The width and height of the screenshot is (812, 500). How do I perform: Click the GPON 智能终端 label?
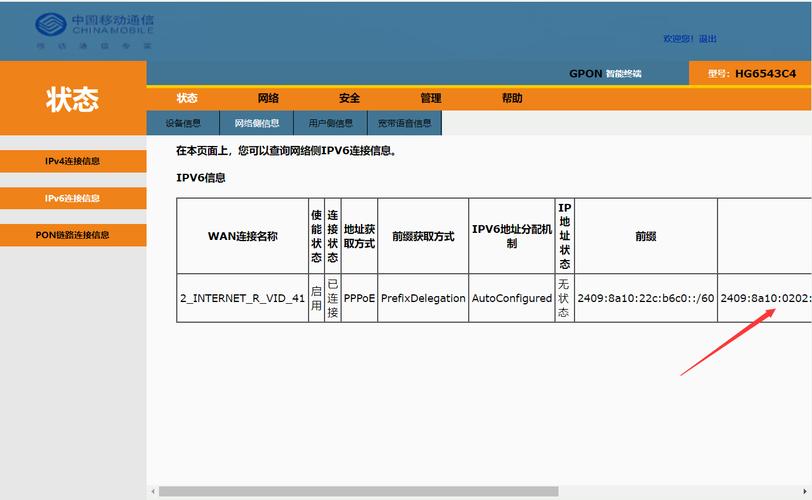tap(605, 73)
